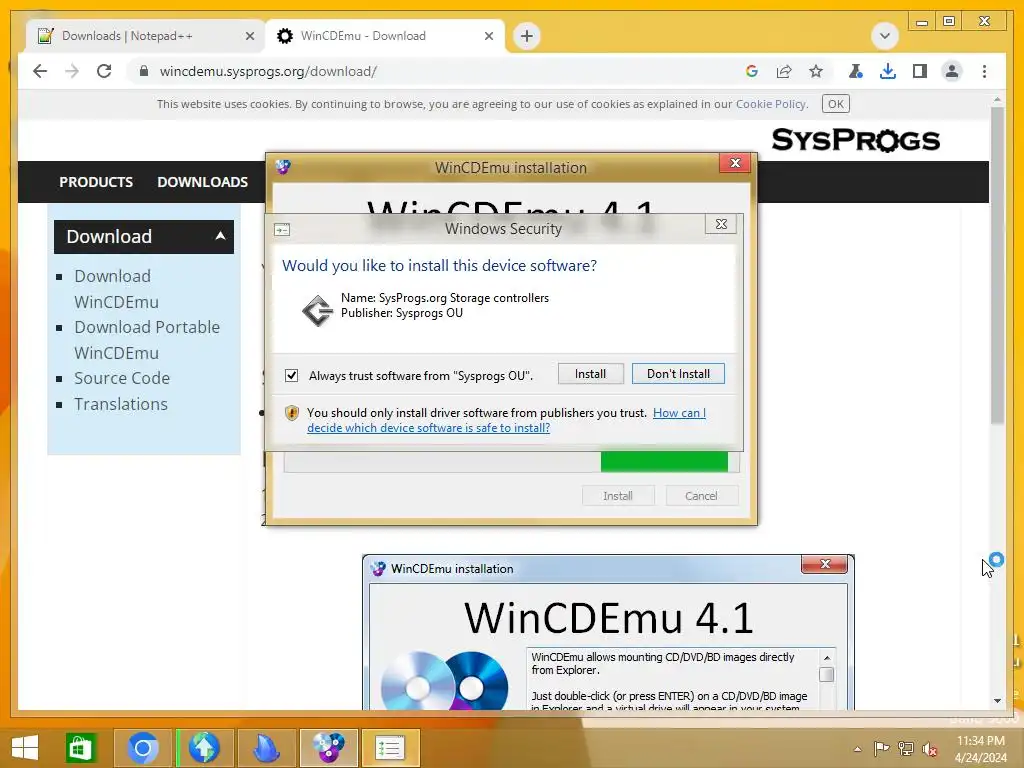Open the Windows Store taskbar icon
Viewport: 1024px width, 768px height.
point(80,748)
